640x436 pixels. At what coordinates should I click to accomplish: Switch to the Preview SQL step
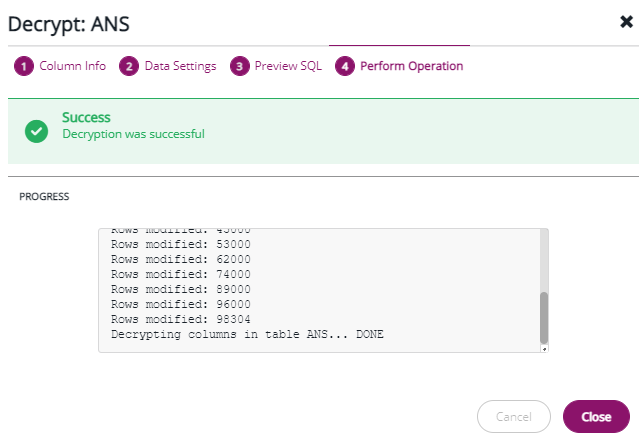point(288,66)
